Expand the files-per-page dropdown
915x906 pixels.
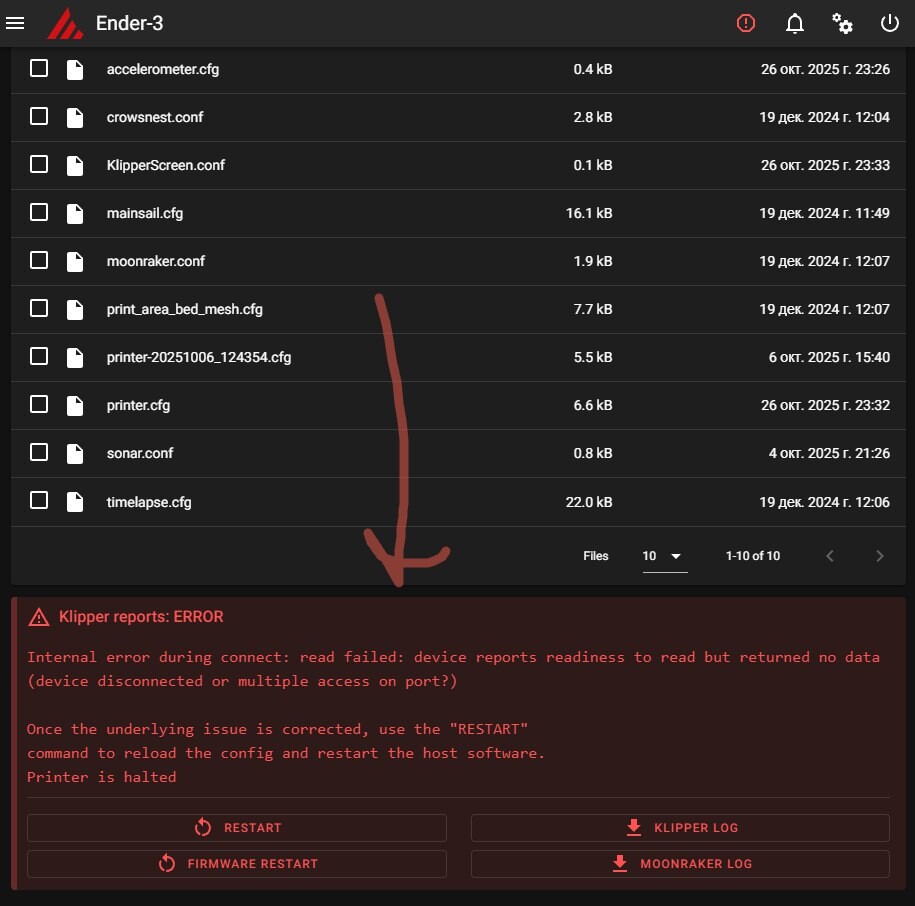click(x=665, y=557)
